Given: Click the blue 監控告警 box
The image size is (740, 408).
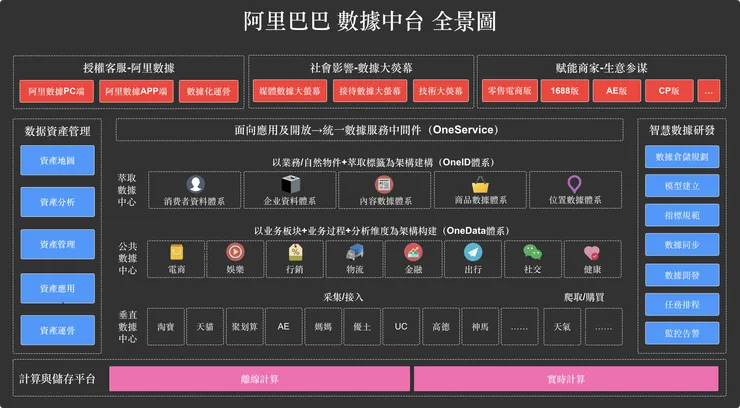Looking at the screenshot, I should [x=682, y=333].
